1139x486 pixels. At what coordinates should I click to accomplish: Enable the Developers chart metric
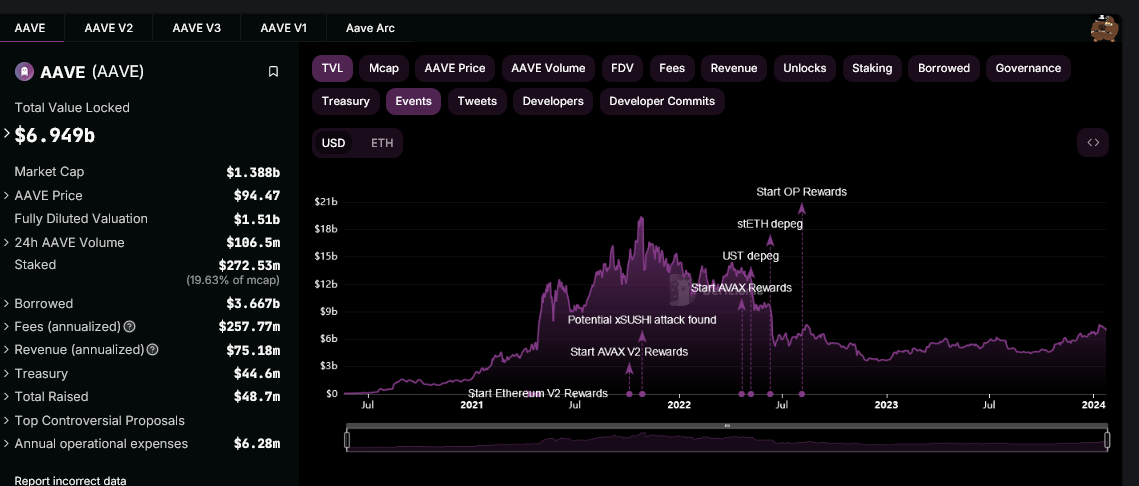coord(553,102)
